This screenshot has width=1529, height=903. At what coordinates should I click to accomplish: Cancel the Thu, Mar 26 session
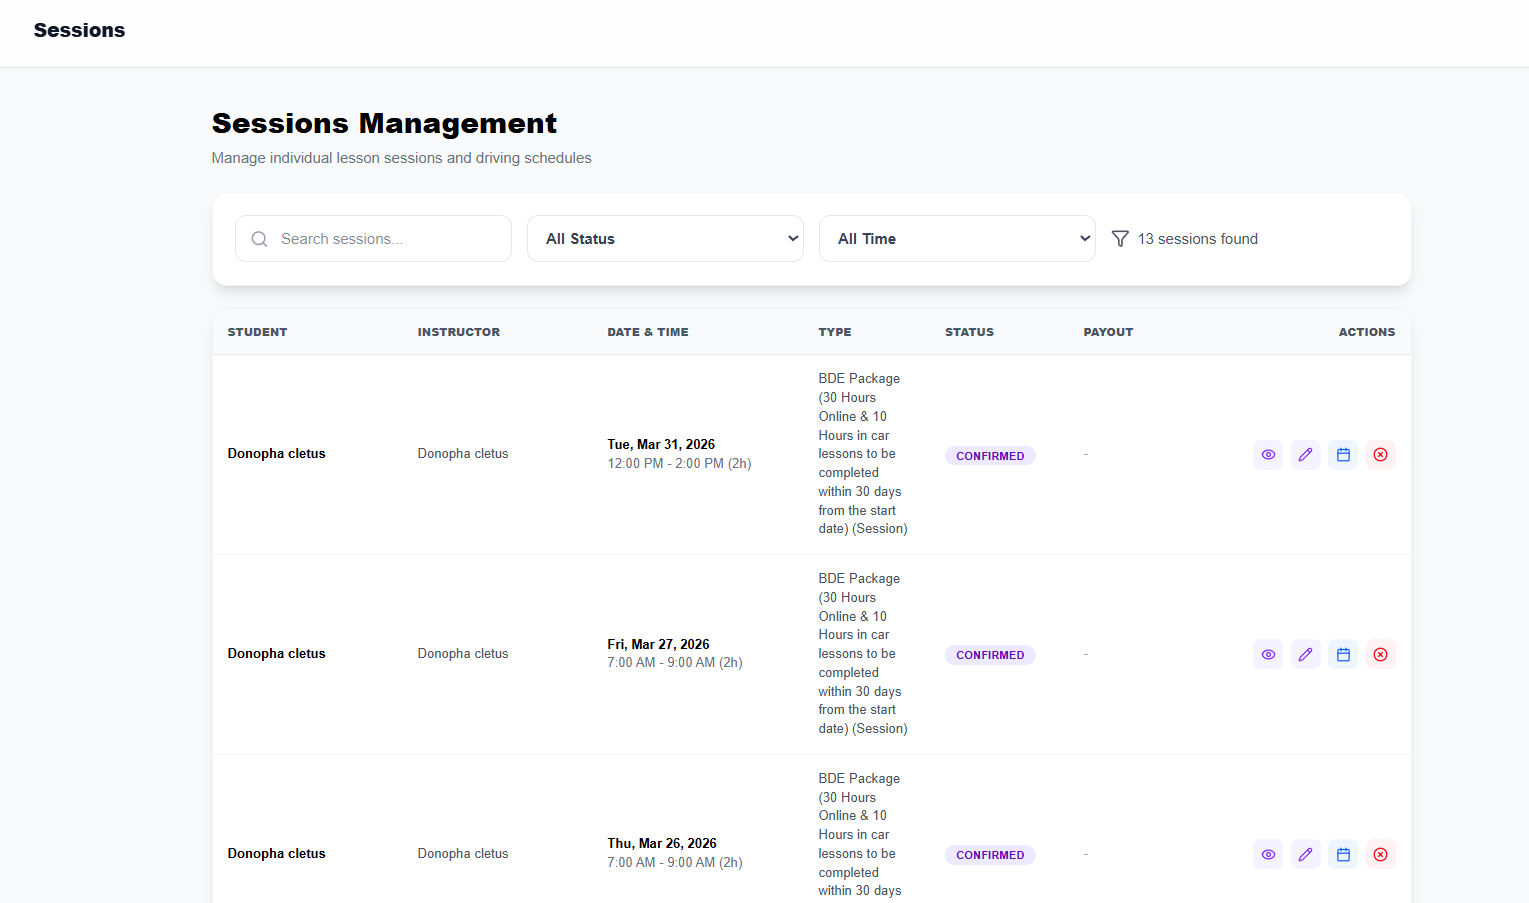1380,855
